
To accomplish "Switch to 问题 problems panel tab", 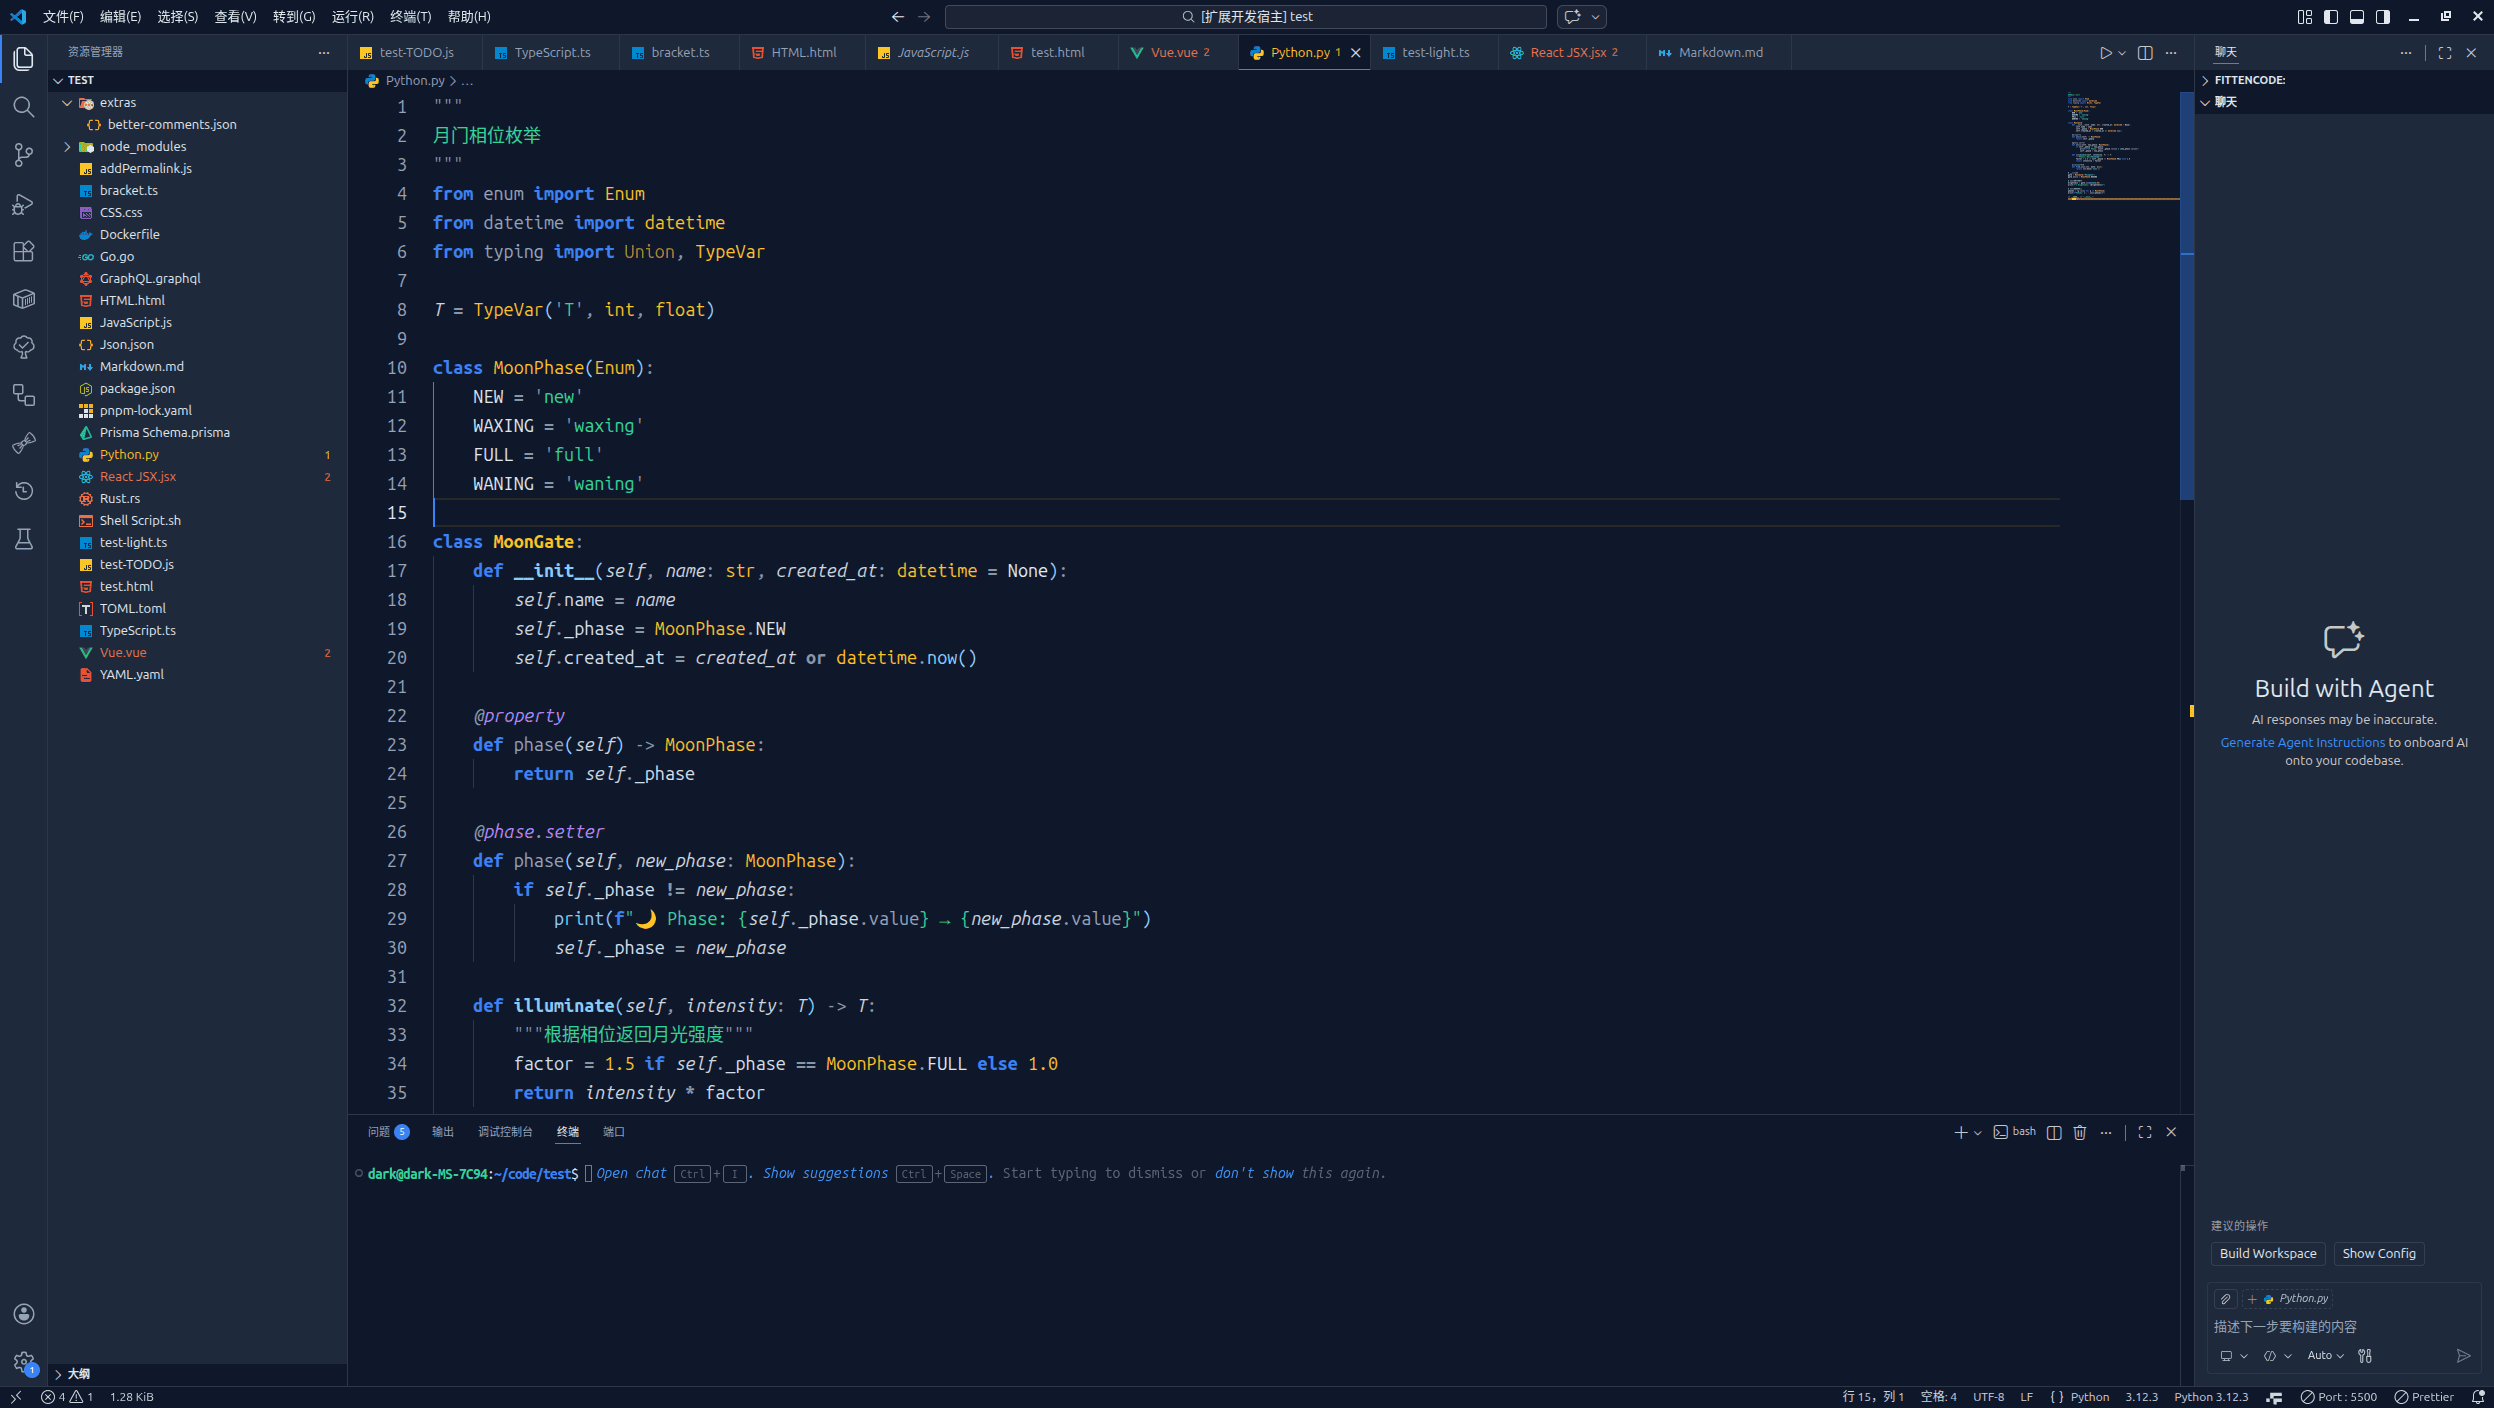I will pyautogui.click(x=388, y=1132).
